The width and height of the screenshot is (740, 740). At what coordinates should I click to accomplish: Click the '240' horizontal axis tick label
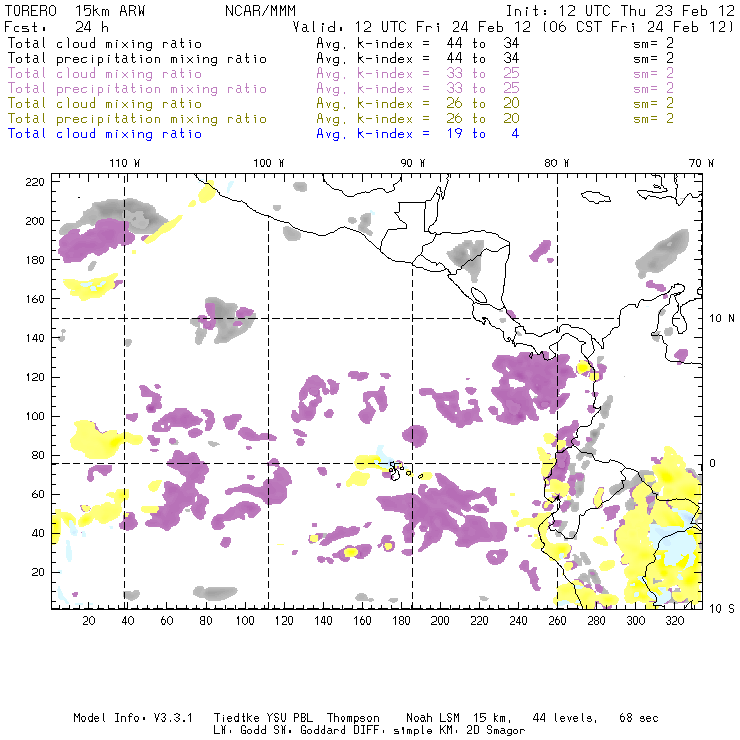coord(518,621)
